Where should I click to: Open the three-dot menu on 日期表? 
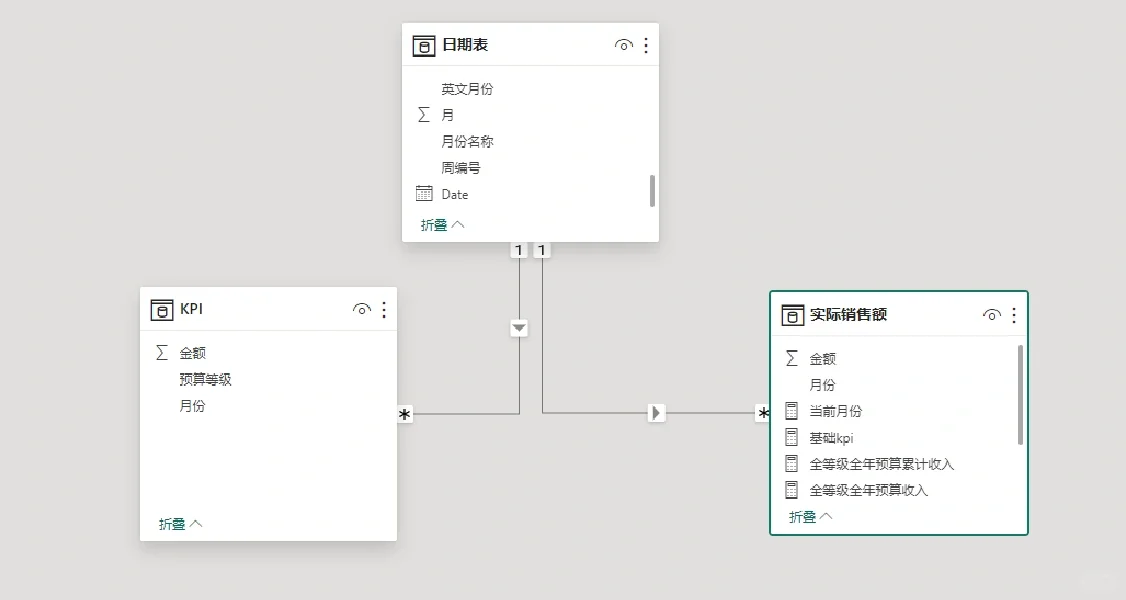645,44
